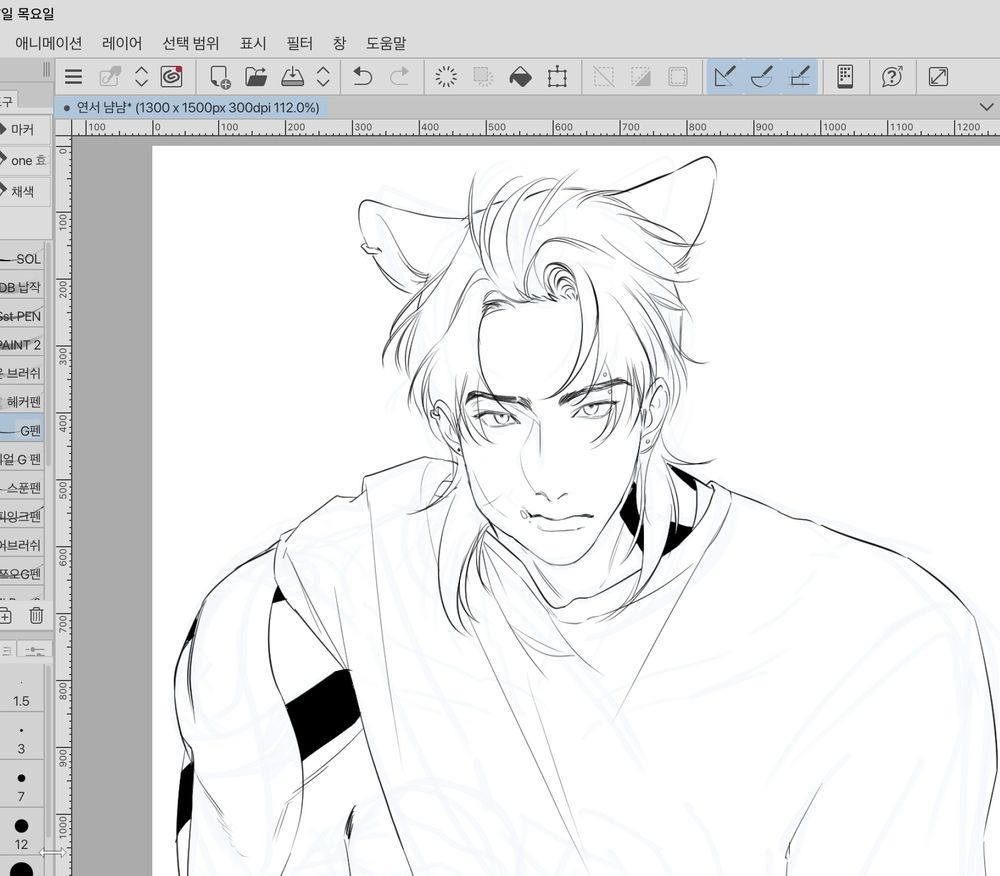Click the Clear (sunburst) icon
Image resolution: width=1000 pixels, height=876 pixels.
click(x=446, y=77)
